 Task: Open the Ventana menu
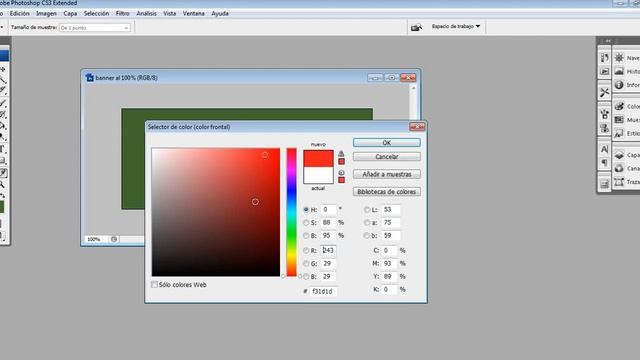pyautogui.click(x=193, y=13)
